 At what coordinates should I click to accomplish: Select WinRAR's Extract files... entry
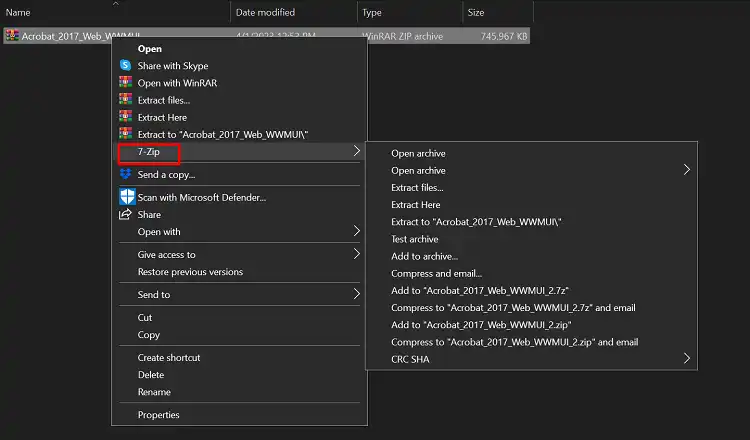pyautogui.click(x=164, y=100)
